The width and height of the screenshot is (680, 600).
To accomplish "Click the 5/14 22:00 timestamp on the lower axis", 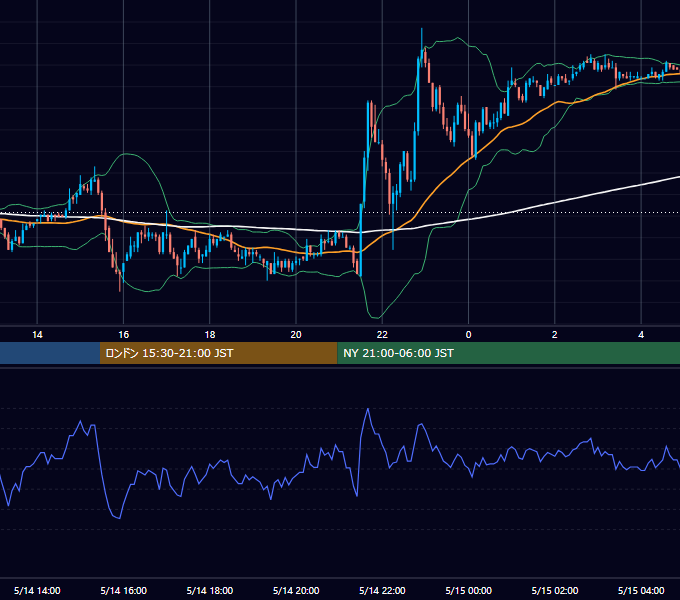I will click(x=382, y=590).
